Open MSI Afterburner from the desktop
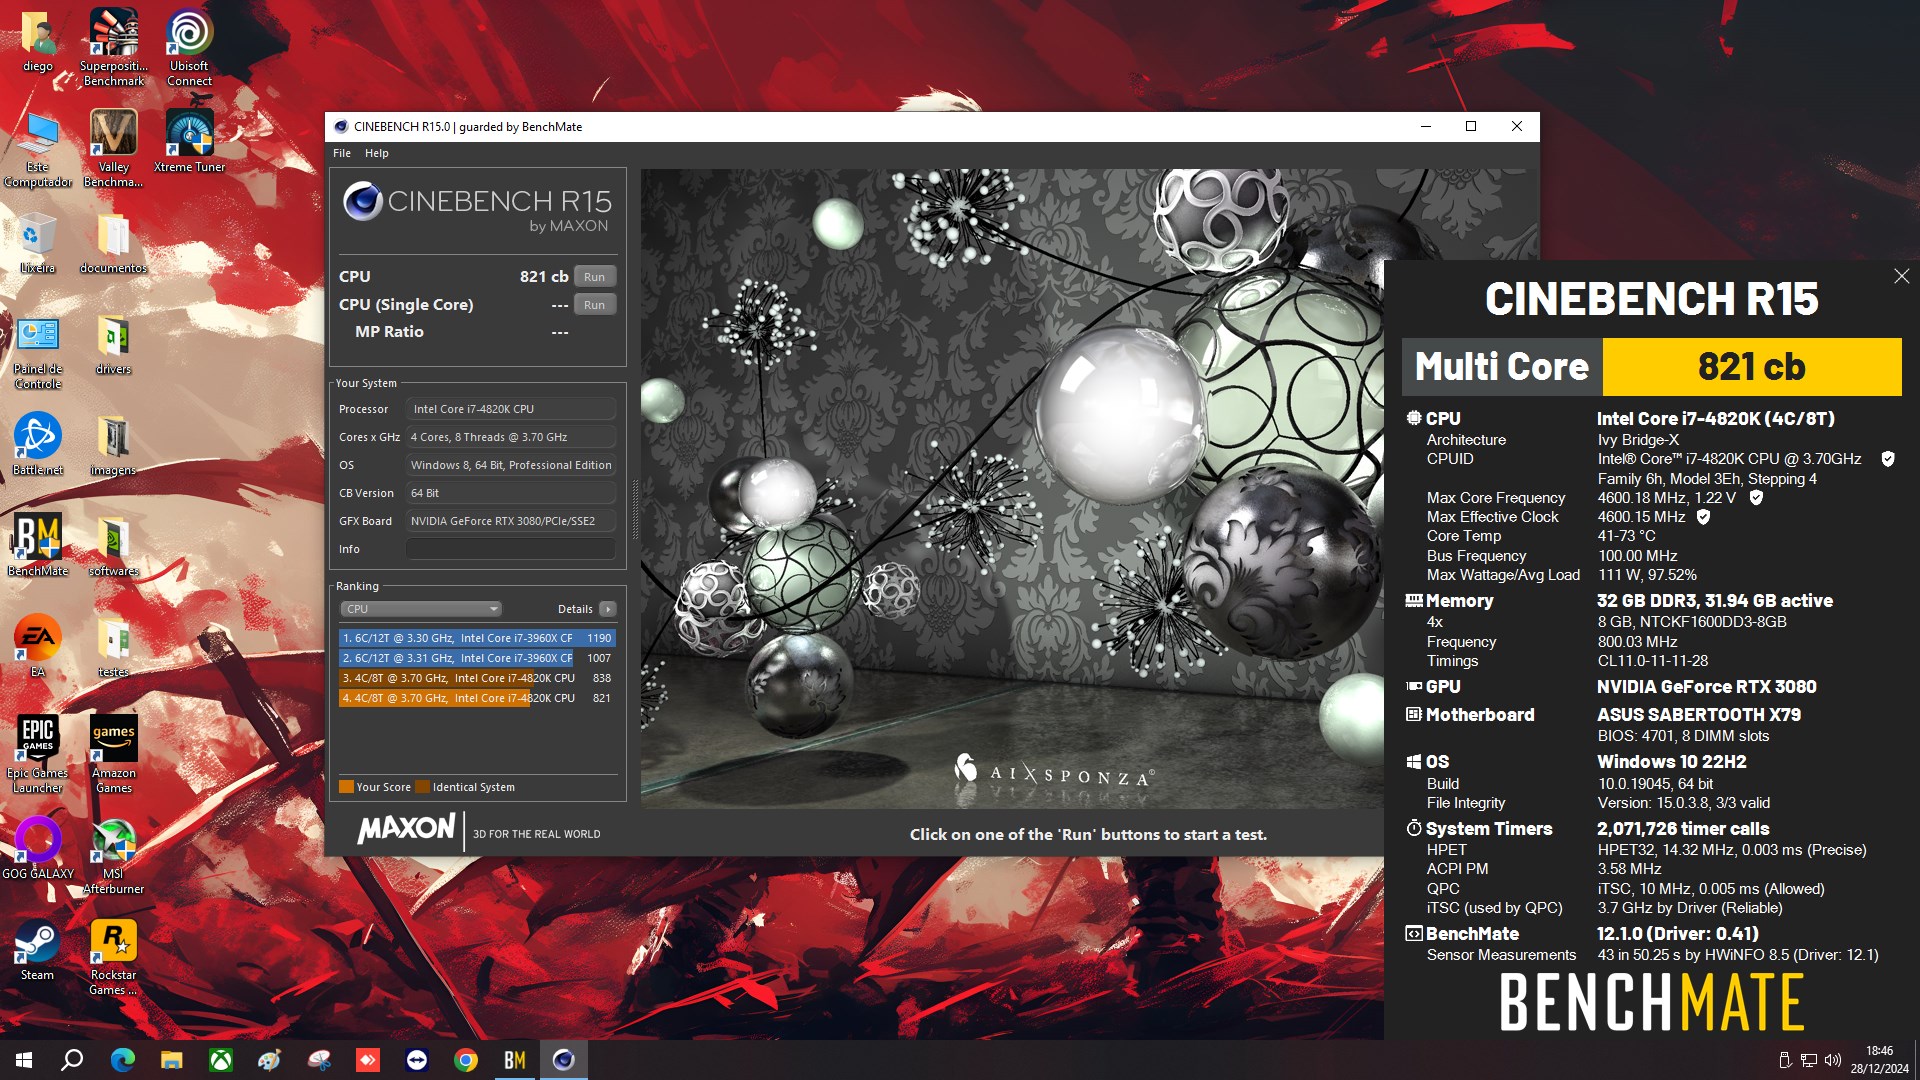 [x=114, y=856]
